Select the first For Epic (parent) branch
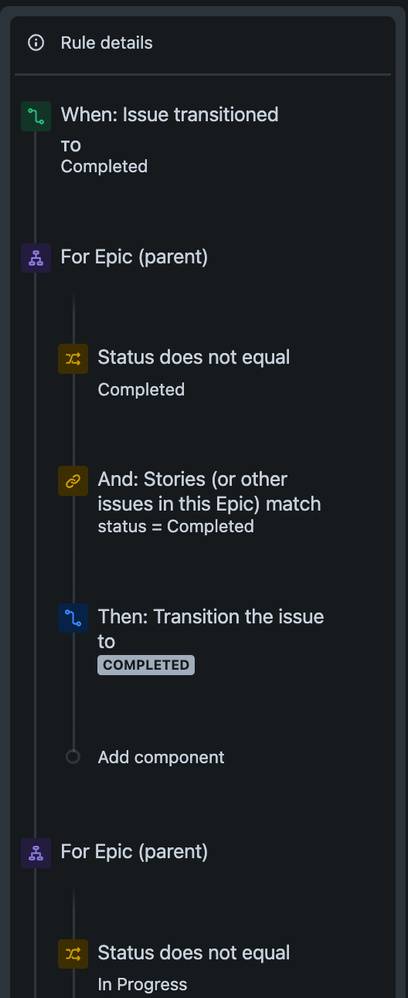The image size is (408, 998). tap(134, 257)
